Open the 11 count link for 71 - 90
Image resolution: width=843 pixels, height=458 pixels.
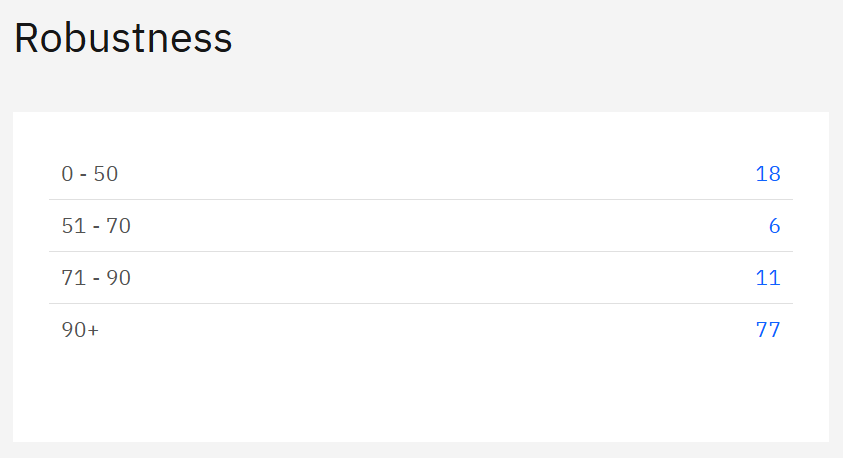(767, 278)
